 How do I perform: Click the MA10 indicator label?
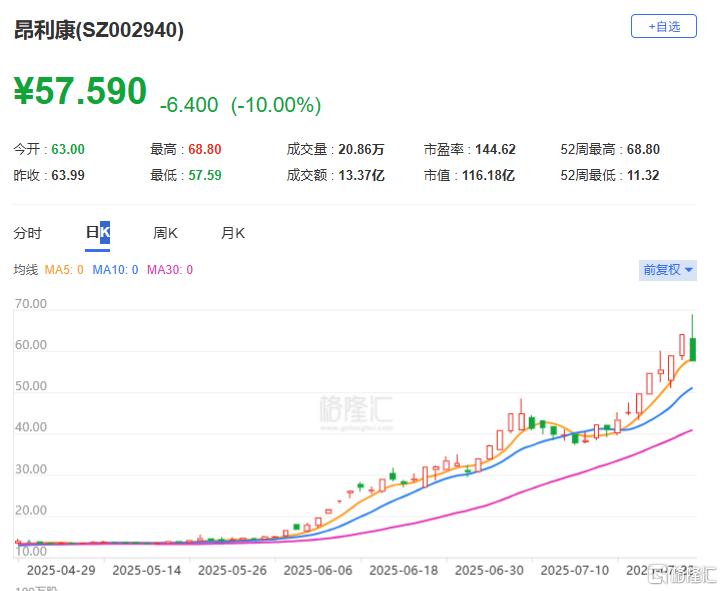pyautogui.click(x=115, y=270)
